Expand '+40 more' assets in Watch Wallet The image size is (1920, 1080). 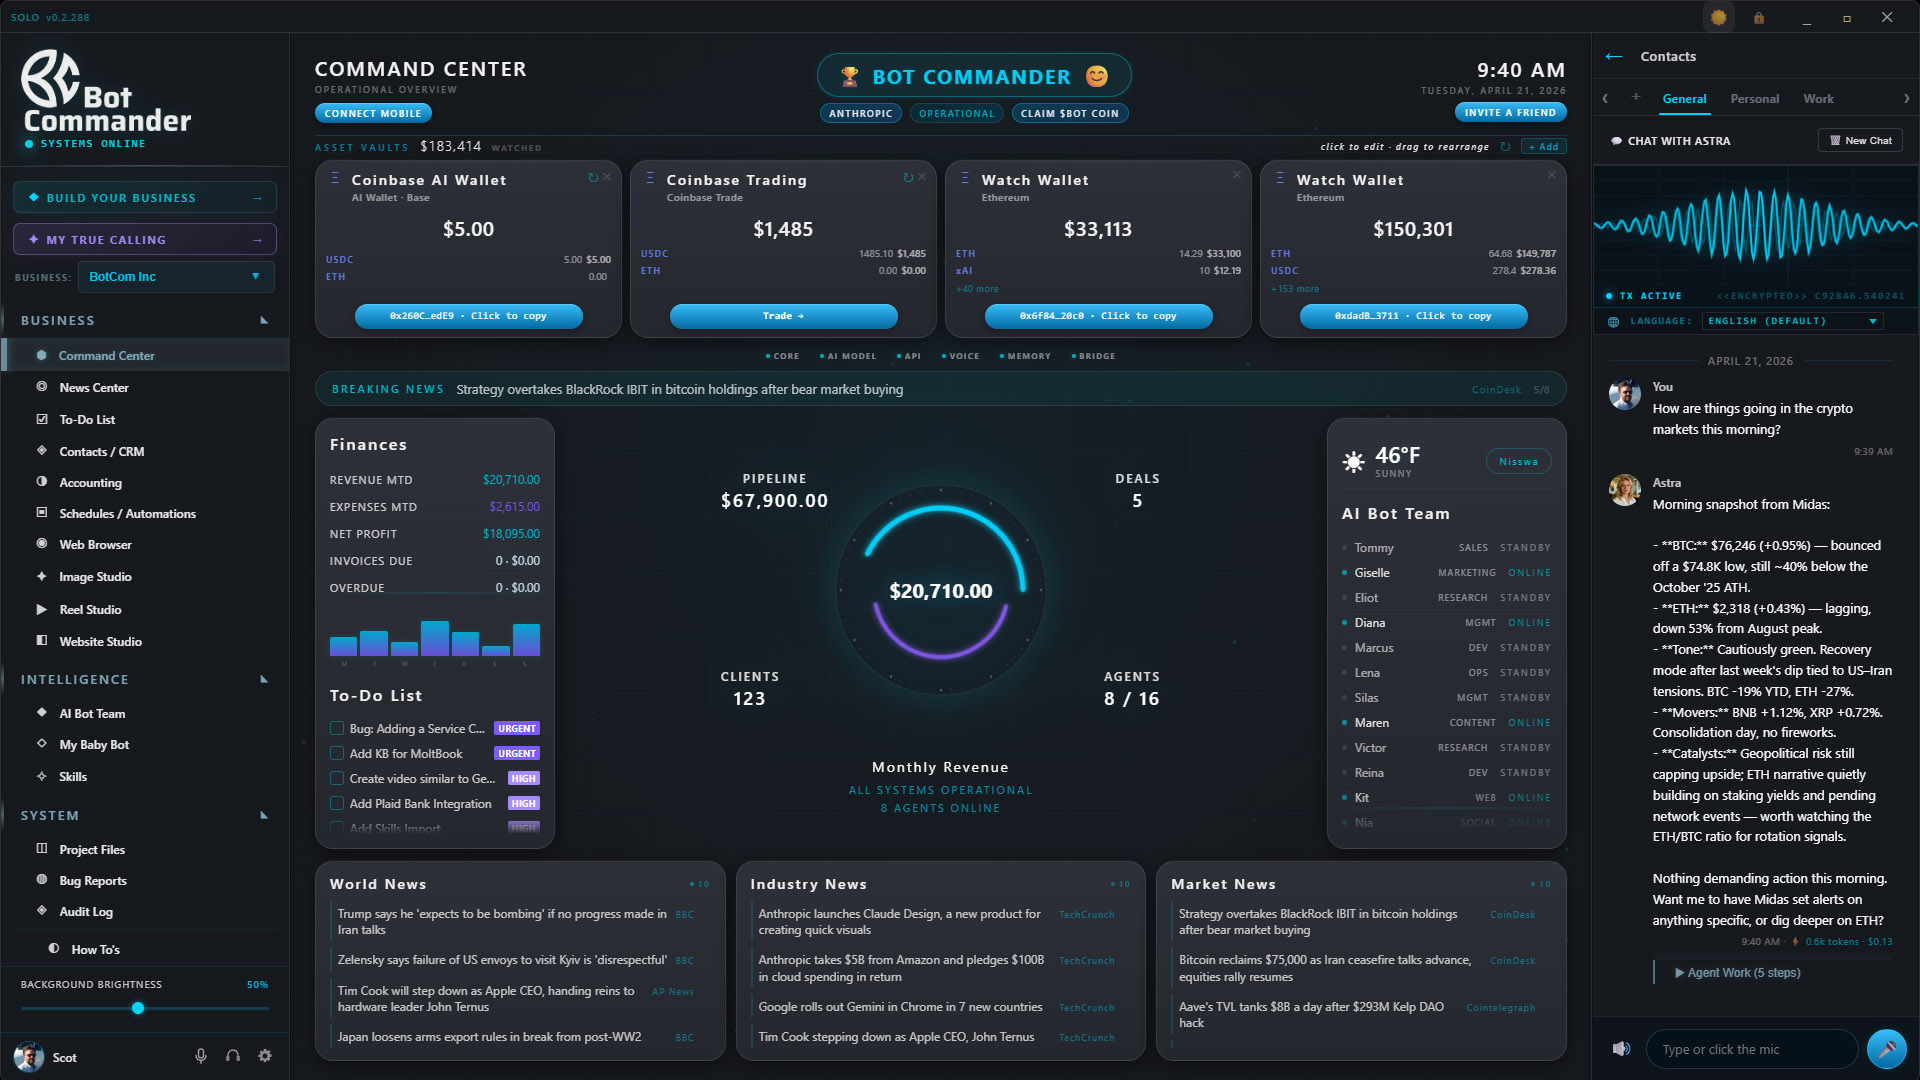tap(977, 289)
